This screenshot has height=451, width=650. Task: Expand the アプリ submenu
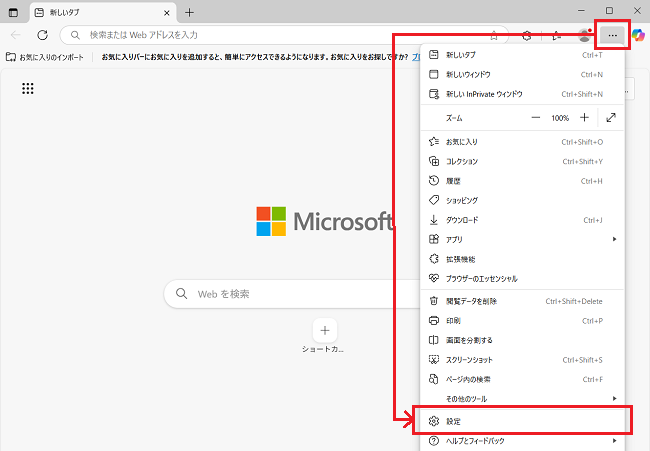[x=520, y=239]
